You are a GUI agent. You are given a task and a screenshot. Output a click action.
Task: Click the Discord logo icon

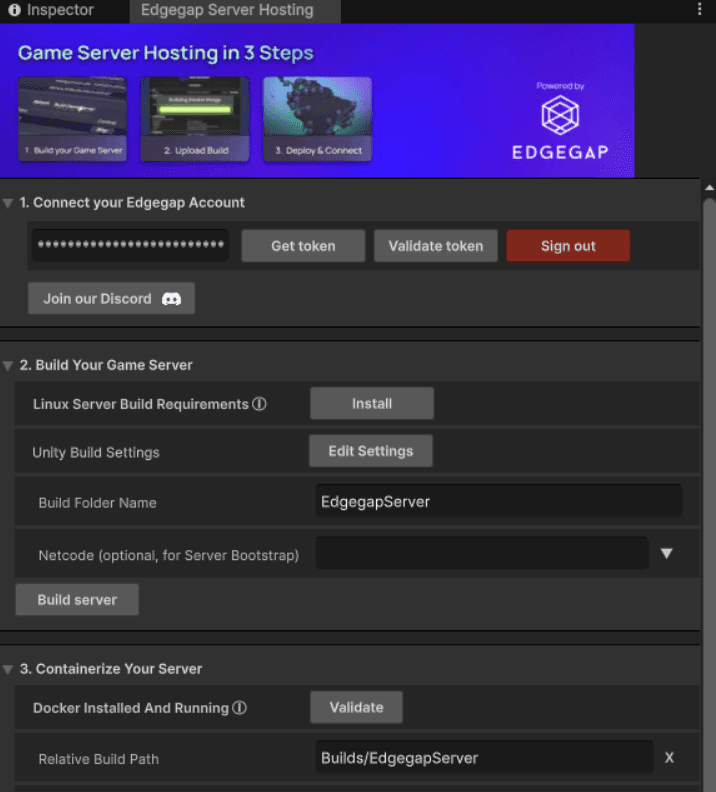tap(171, 299)
